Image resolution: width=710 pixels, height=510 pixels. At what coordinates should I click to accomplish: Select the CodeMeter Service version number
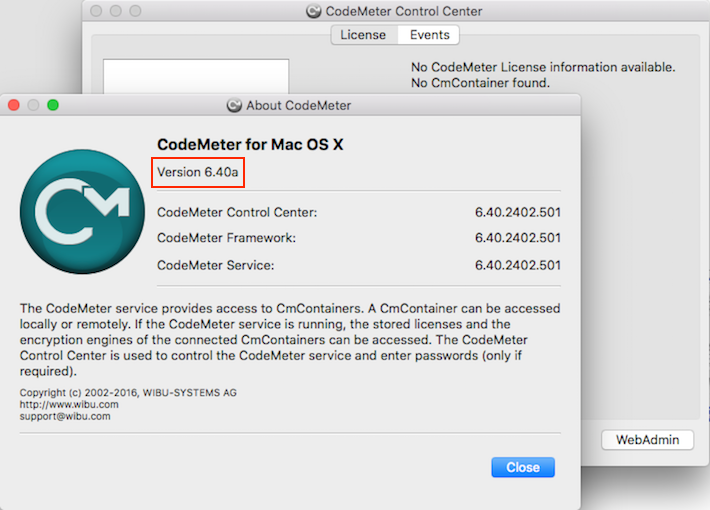(x=518, y=265)
